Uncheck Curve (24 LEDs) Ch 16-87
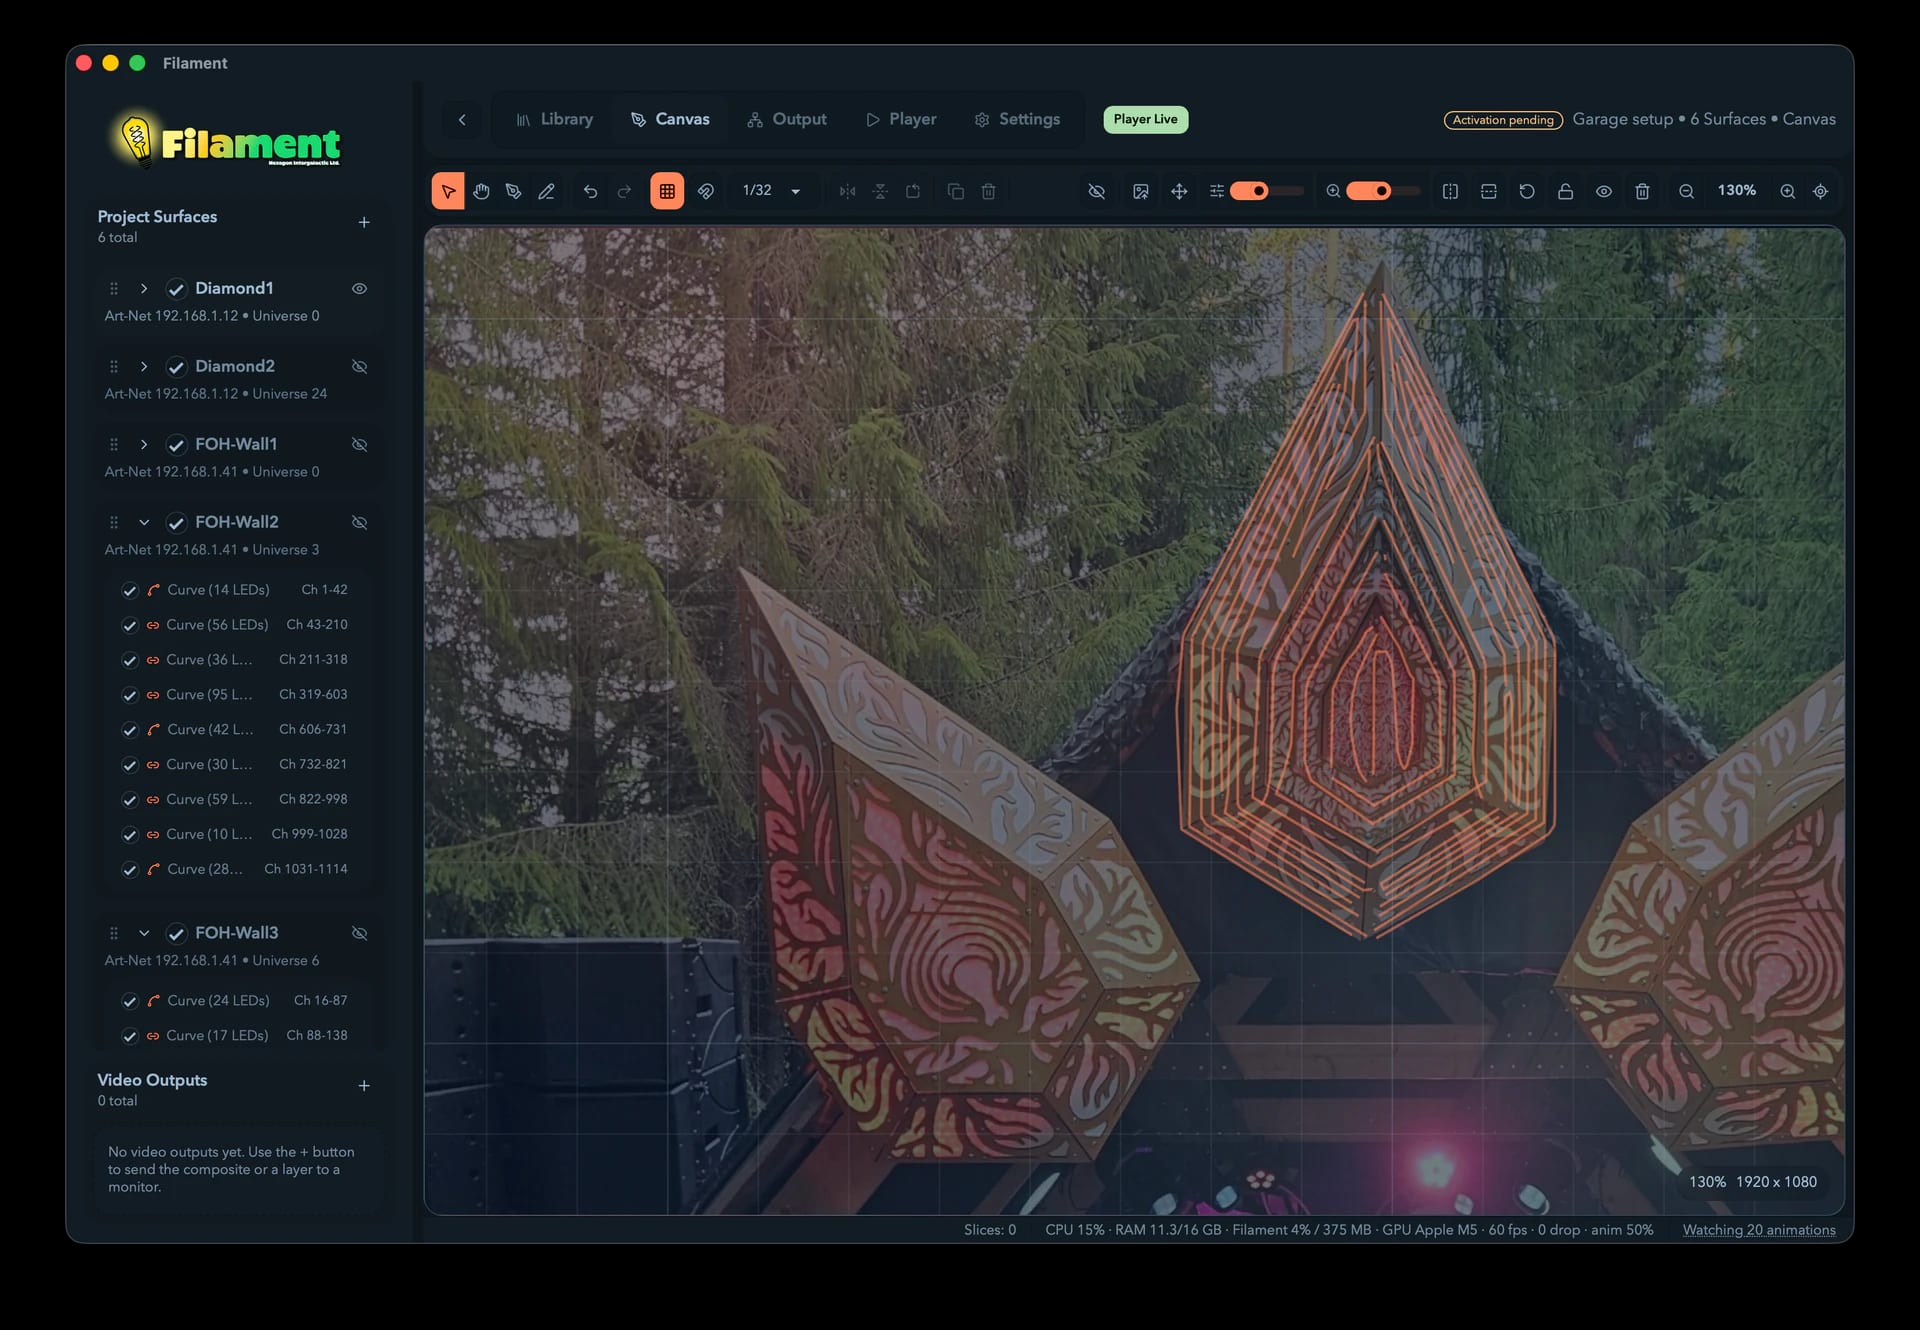 (x=129, y=1001)
